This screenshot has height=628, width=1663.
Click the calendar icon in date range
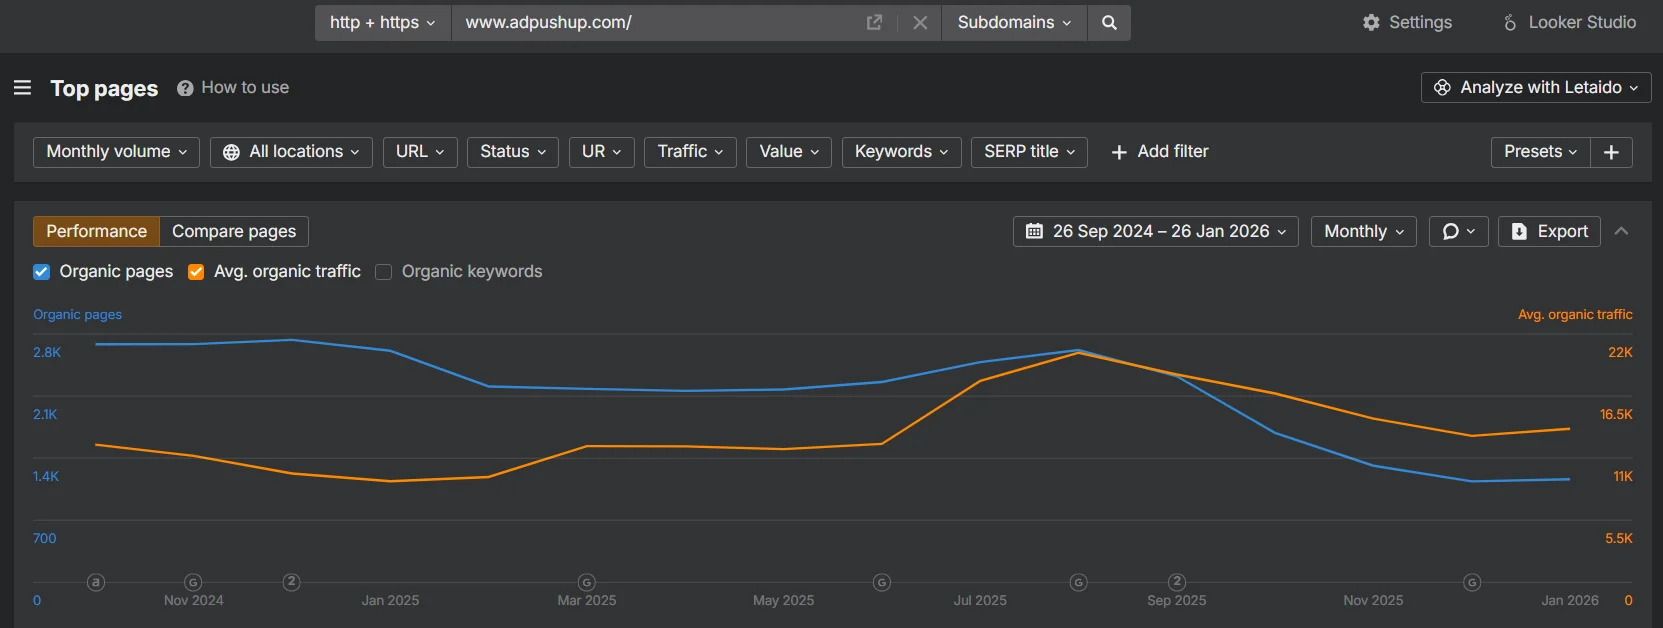pyautogui.click(x=1034, y=231)
